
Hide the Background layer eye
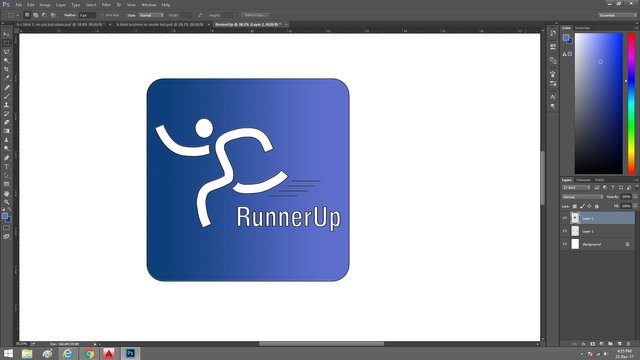565,244
